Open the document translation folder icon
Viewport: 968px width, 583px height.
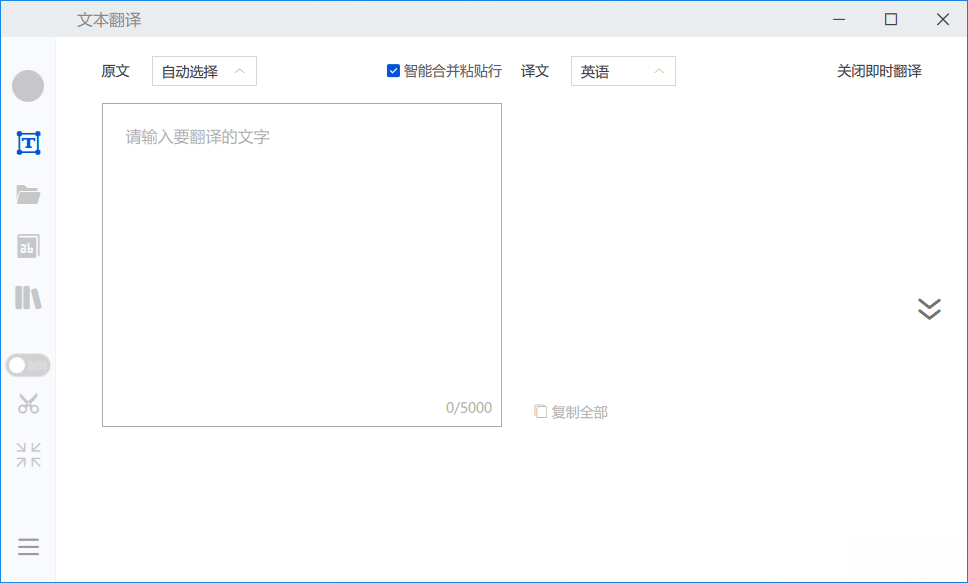tap(28, 194)
